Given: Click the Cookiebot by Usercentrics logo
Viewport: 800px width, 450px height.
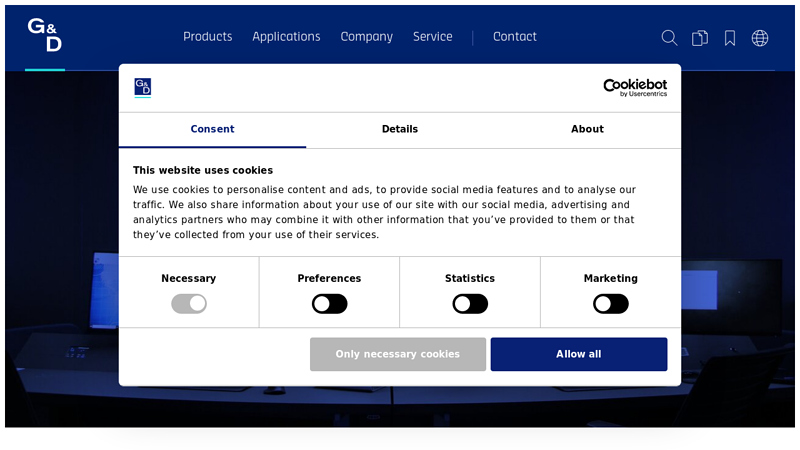Looking at the screenshot, I should (x=634, y=88).
